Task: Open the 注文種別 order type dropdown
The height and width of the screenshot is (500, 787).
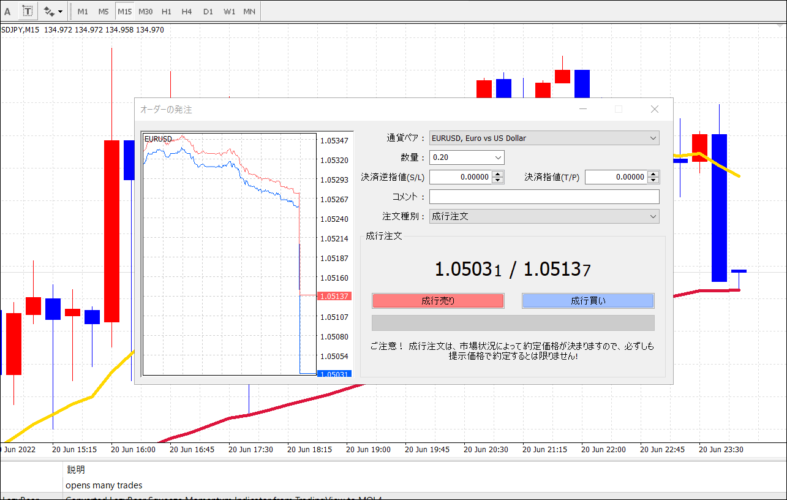Action: [544, 216]
